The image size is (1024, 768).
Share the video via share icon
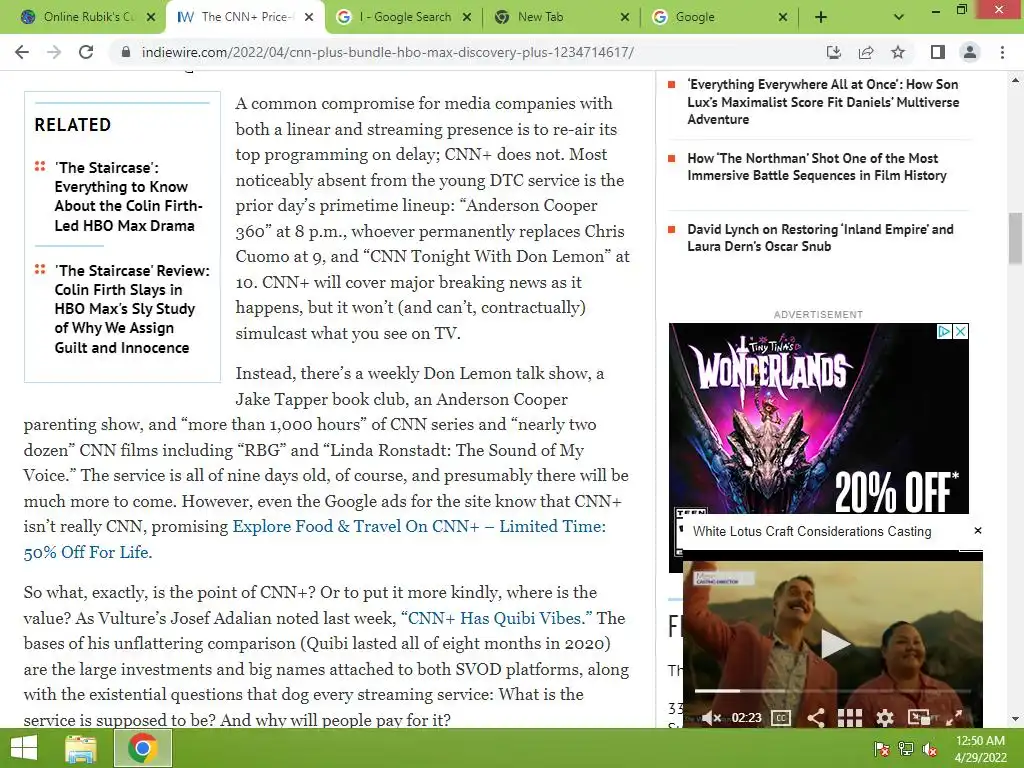816,718
